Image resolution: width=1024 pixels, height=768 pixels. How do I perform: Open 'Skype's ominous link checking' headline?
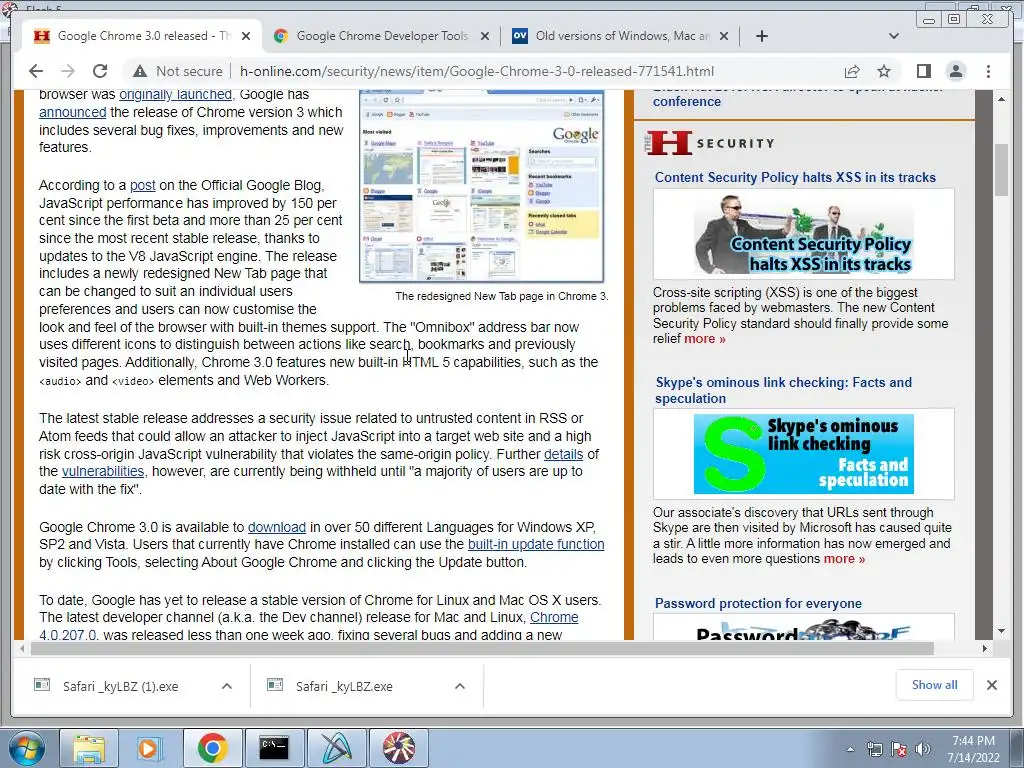coord(784,391)
